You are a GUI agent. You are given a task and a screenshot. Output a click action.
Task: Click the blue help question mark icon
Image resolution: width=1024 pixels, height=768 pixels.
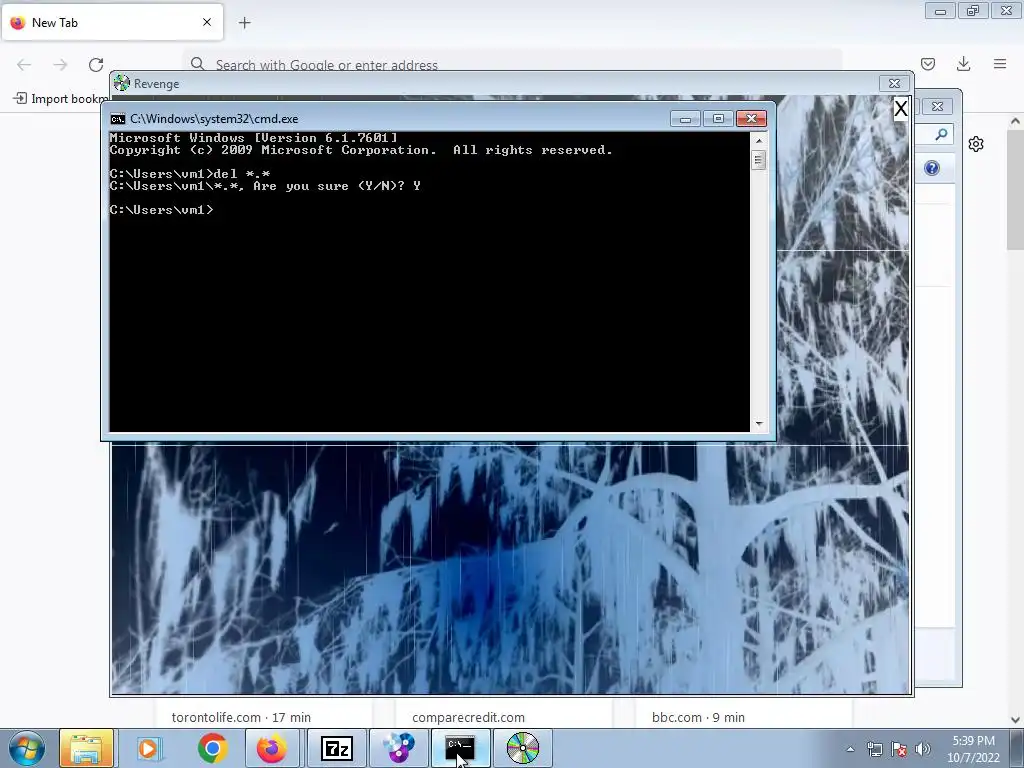pos(932,168)
